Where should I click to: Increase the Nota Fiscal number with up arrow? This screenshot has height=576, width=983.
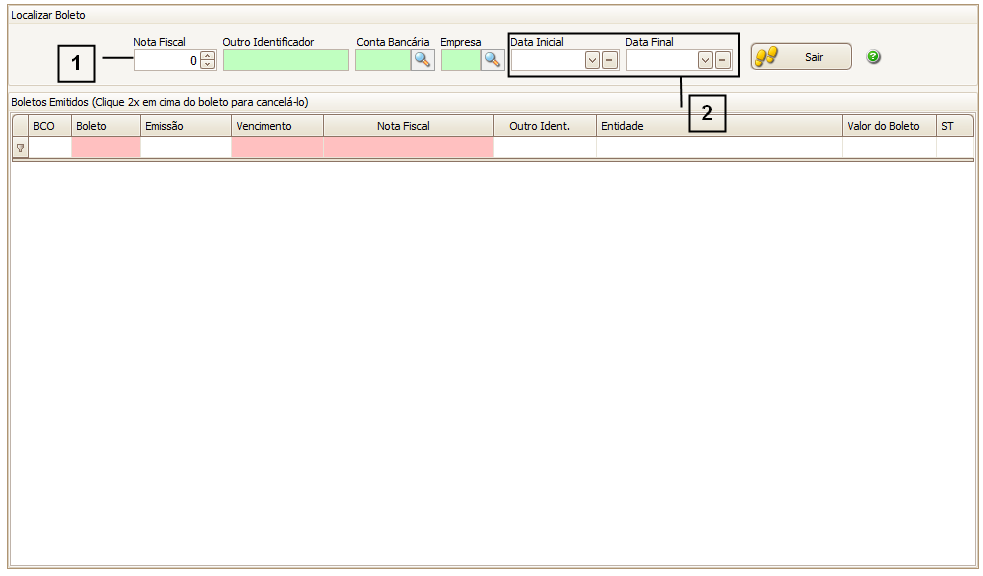click(207, 55)
